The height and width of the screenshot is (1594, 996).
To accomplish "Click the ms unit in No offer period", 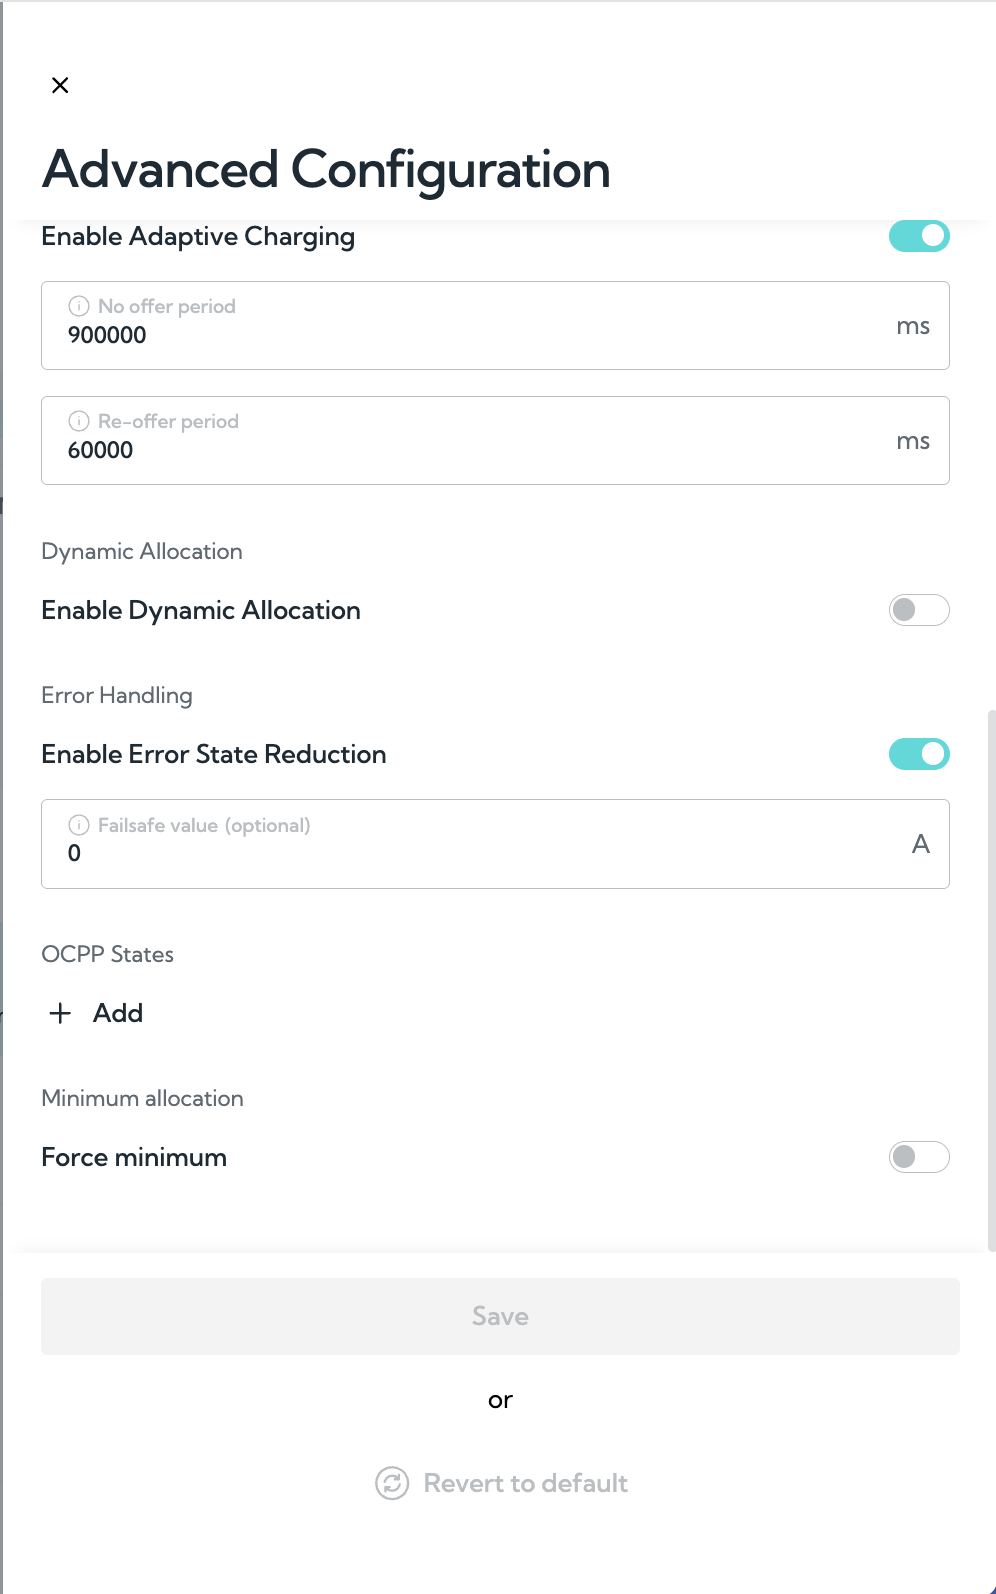I will point(913,326).
